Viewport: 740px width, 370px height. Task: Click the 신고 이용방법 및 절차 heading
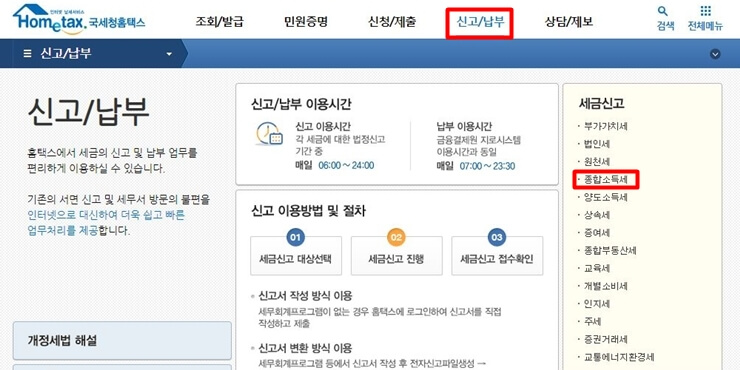coord(309,211)
